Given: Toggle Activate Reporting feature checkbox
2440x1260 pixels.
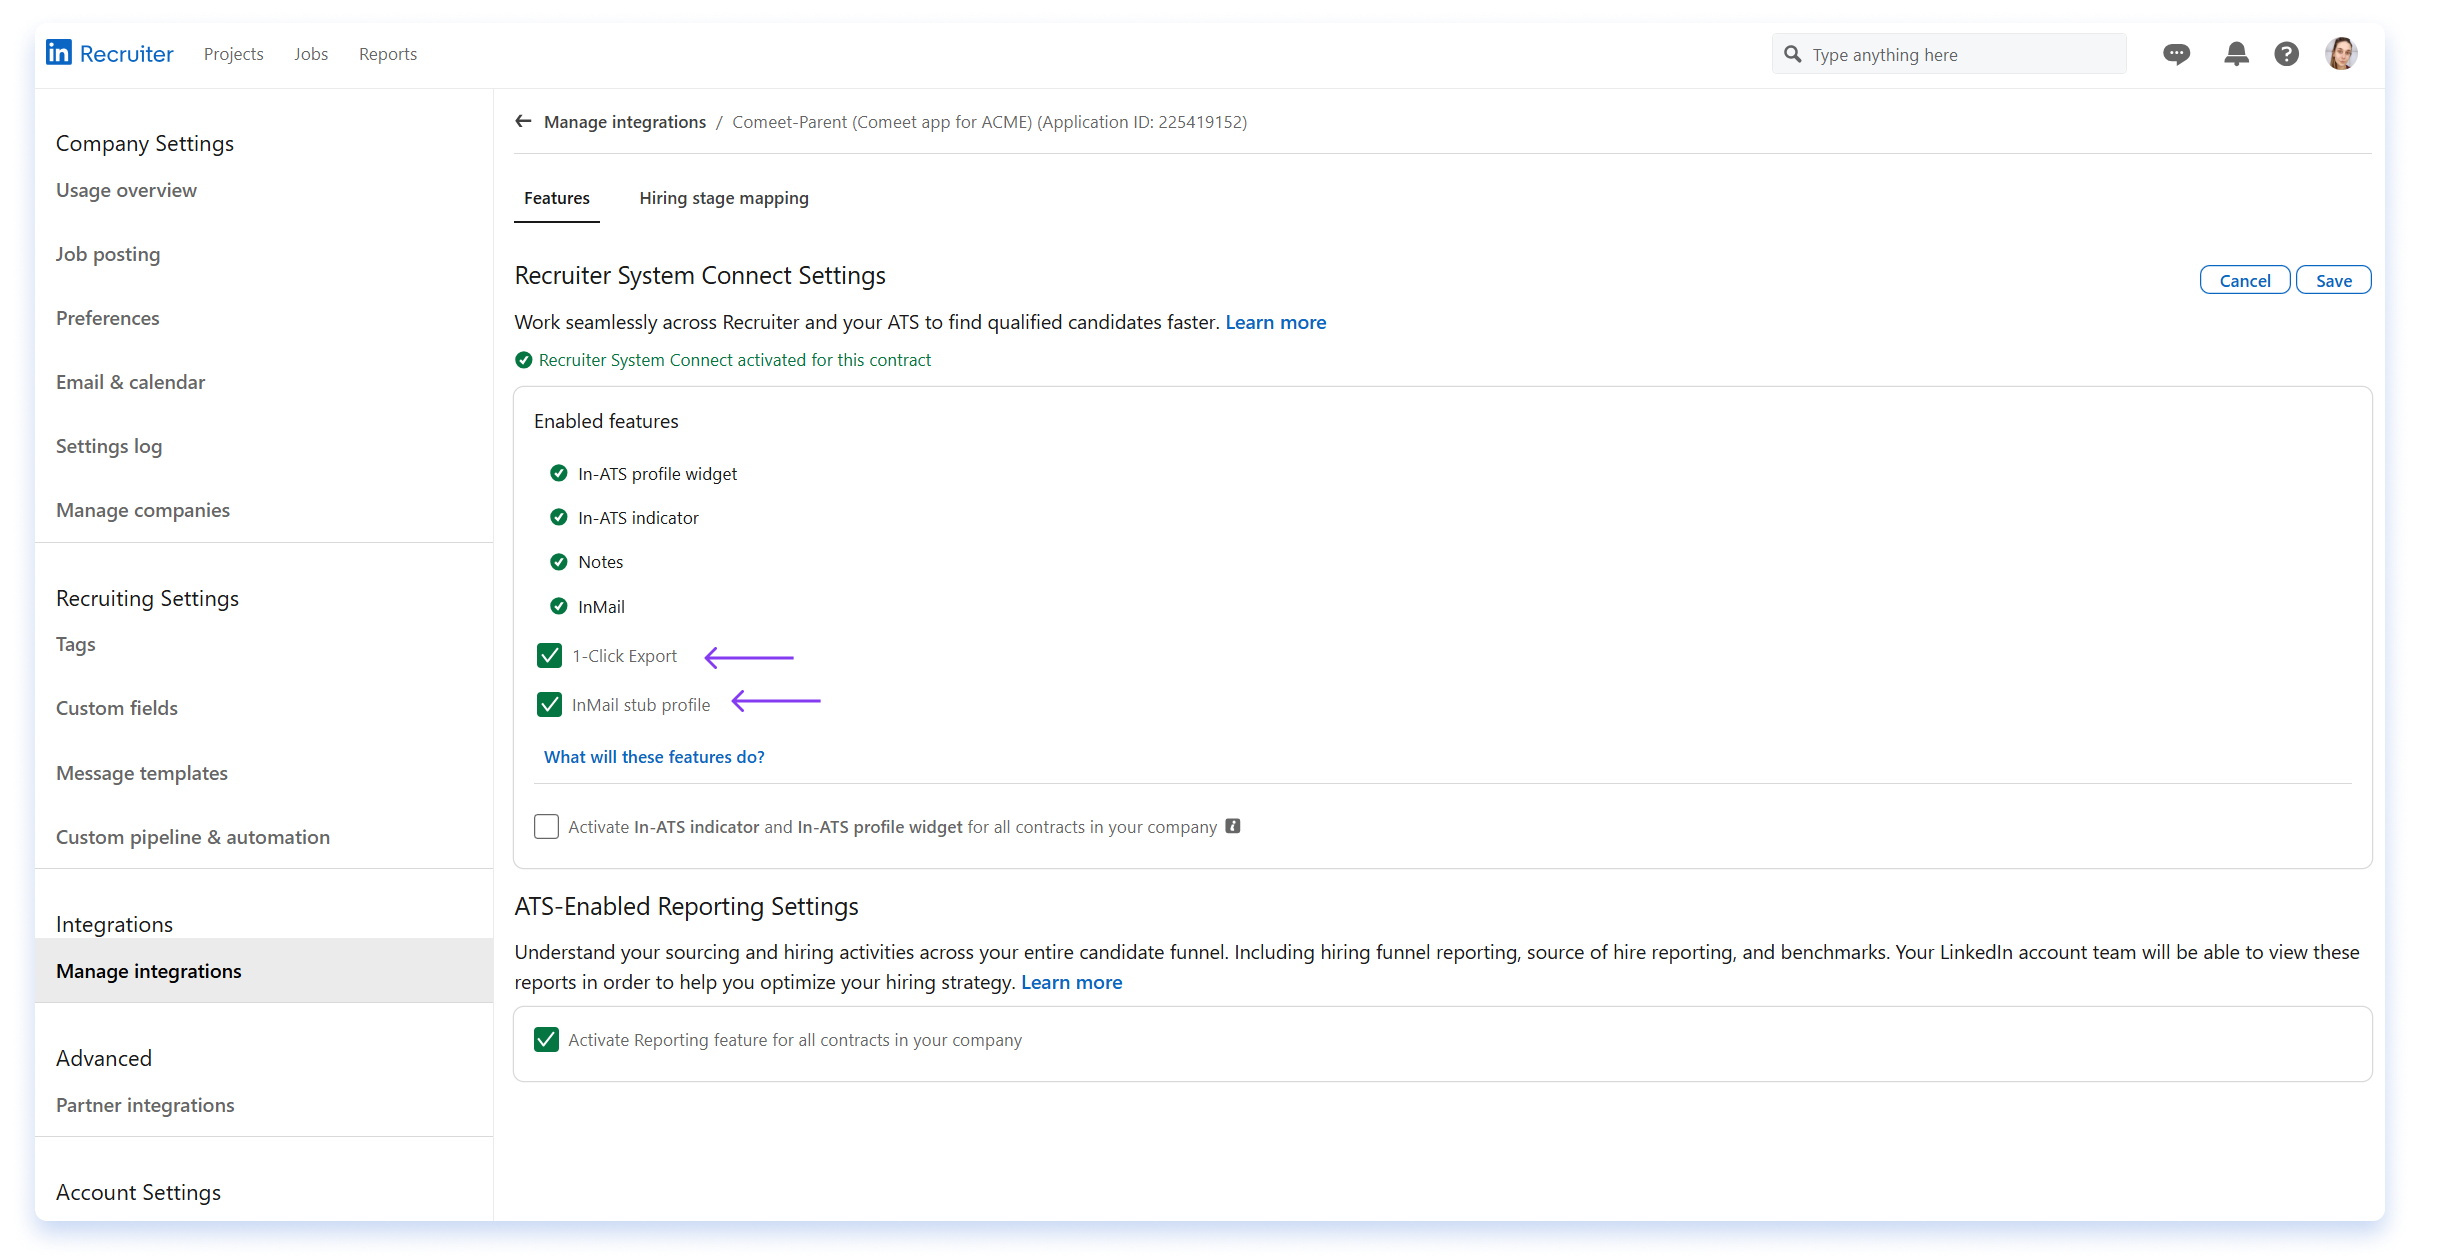Looking at the screenshot, I should click(546, 1040).
